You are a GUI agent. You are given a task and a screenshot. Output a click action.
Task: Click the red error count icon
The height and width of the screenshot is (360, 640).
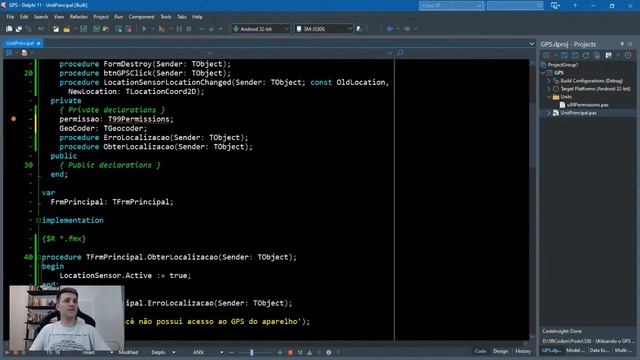coord(290,352)
